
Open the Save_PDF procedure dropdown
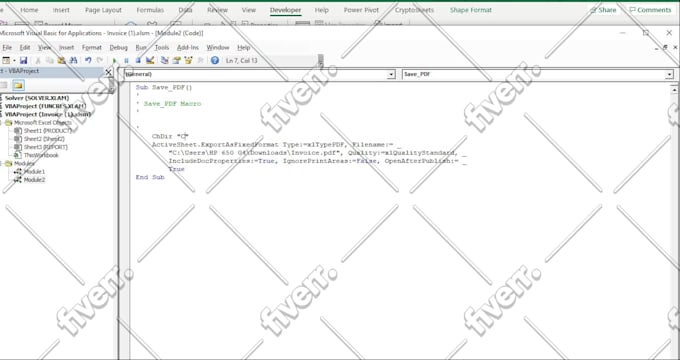[x=669, y=75]
